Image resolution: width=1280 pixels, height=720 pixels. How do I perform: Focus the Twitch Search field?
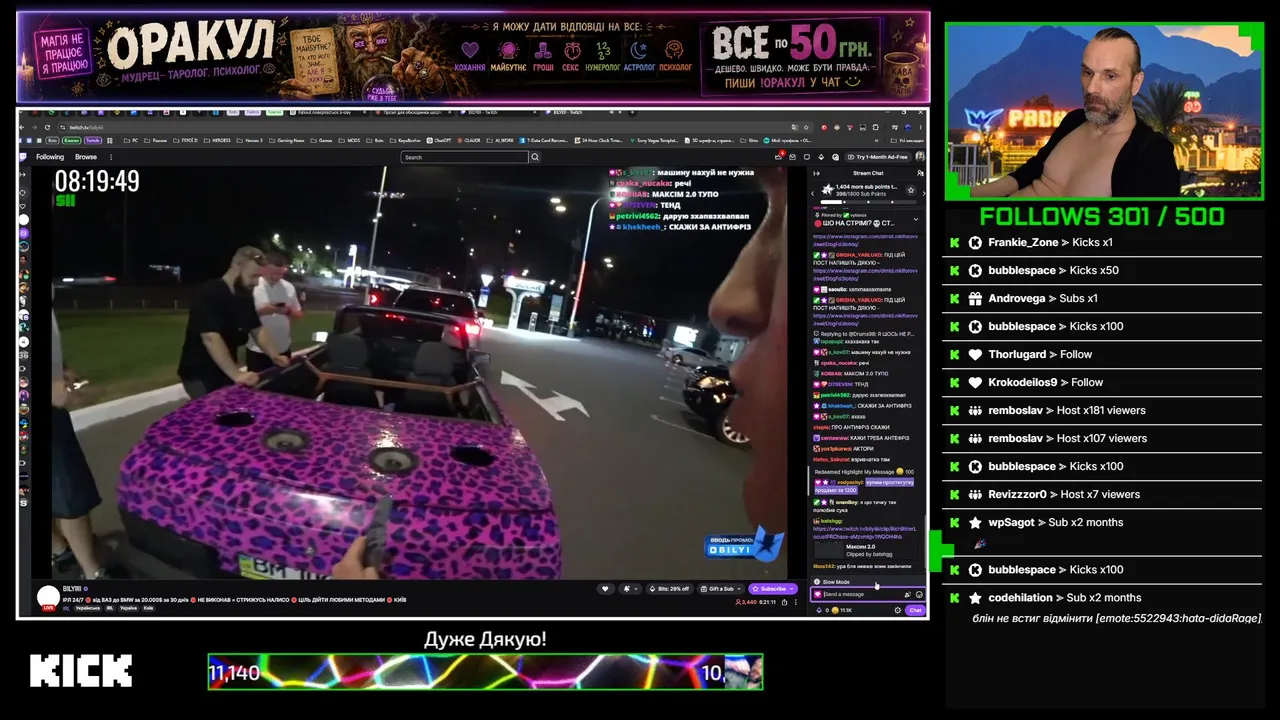coord(464,157)
